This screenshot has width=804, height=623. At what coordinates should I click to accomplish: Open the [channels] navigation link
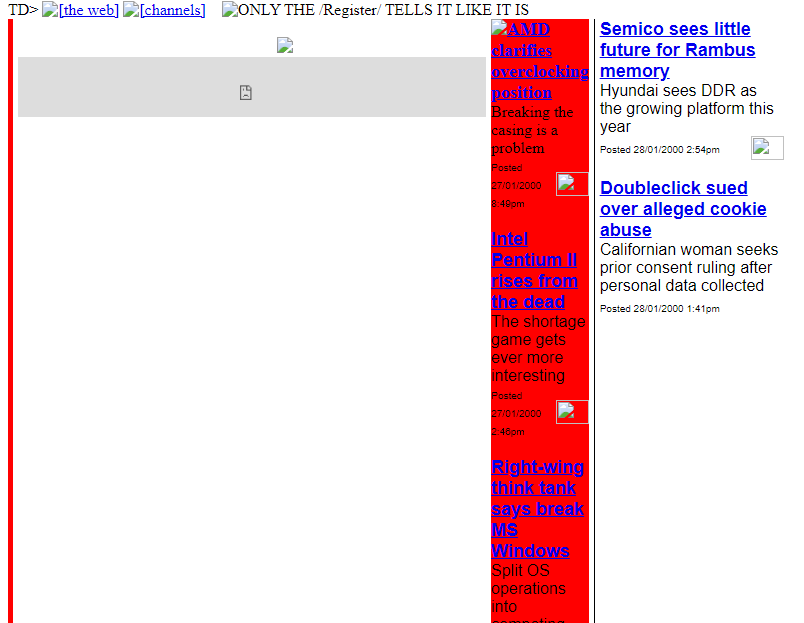tap(171, 10)
